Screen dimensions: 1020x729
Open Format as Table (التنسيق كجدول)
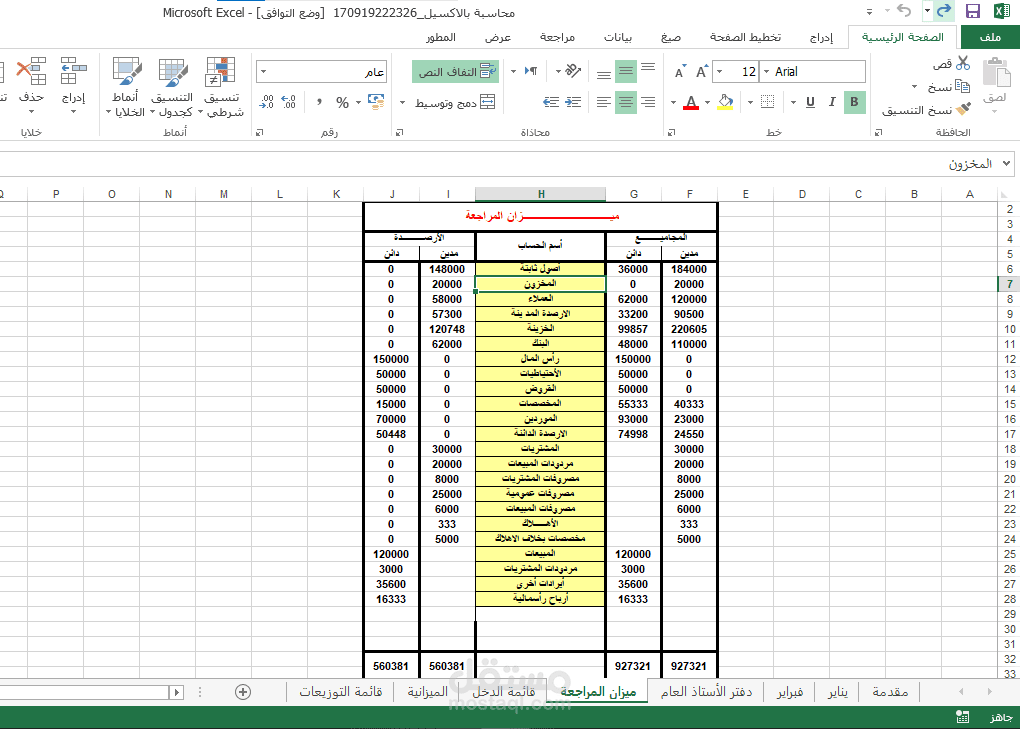coord(172,87)
